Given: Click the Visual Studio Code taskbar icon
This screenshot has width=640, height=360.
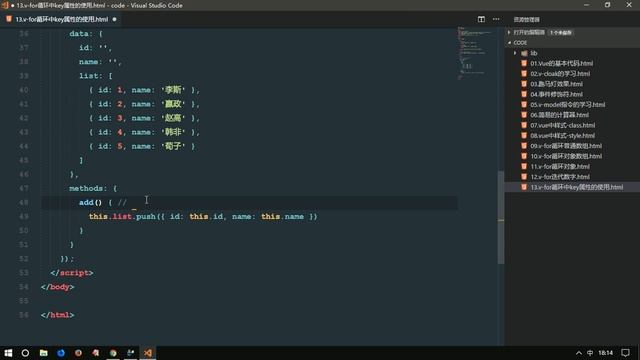Looking at the screenshot, I should (x=148, y=353).
